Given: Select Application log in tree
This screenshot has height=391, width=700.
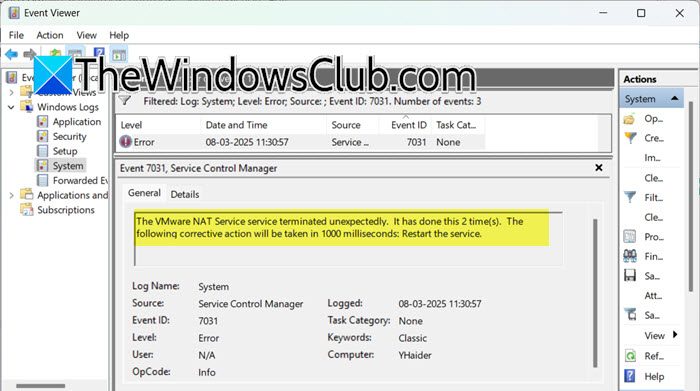Looking at the screenshot, I should coord(77,121).
